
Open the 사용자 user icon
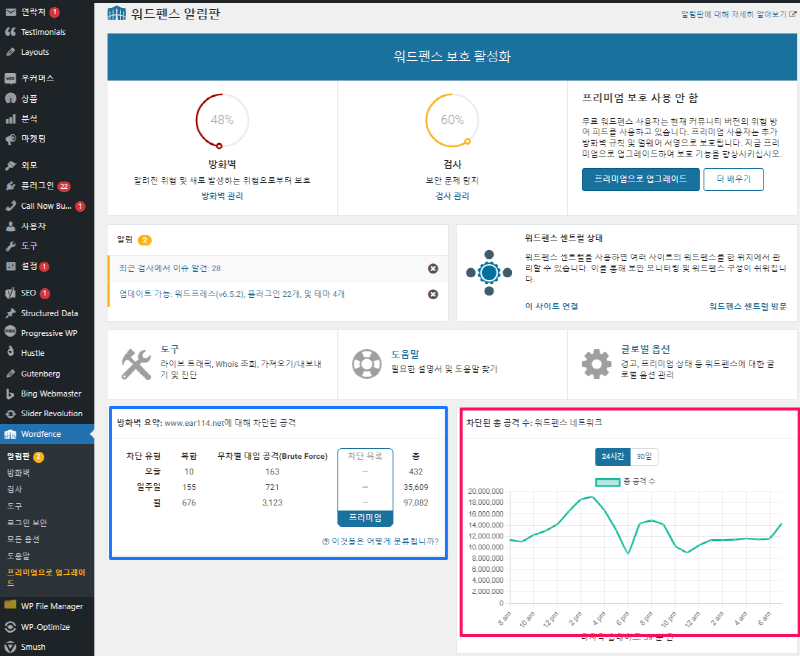tap(10, 226)
